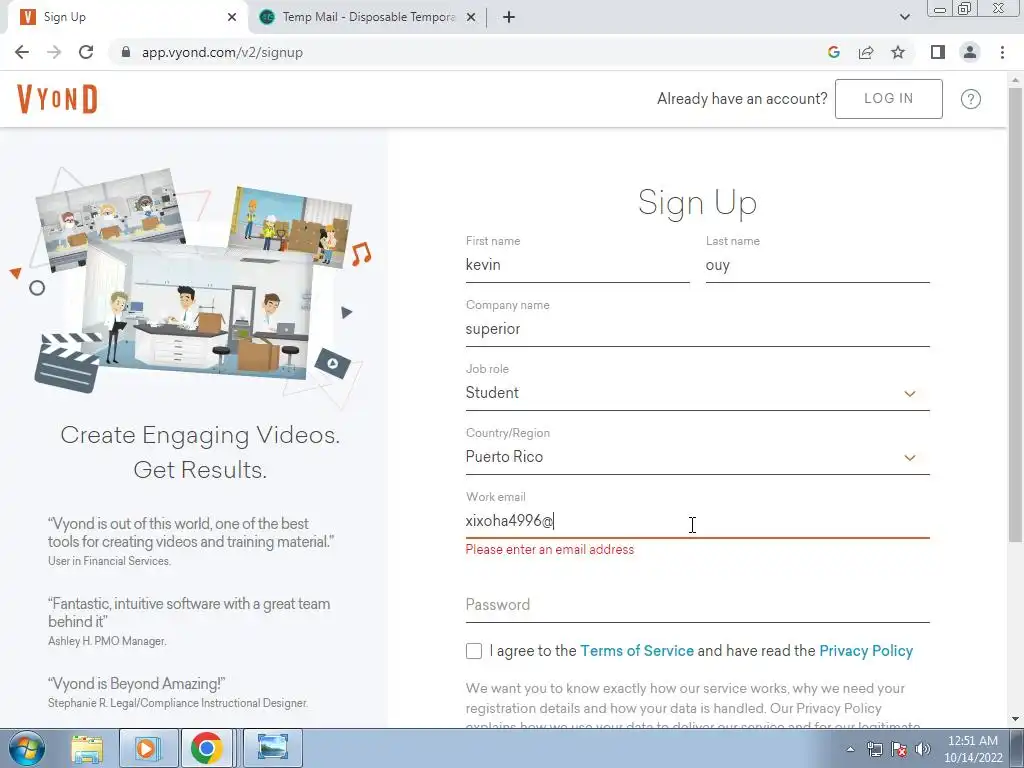Open the taskbar clock and date
Image resolution: width=1024 pixels, height=768 pixels.
(972, 749)
